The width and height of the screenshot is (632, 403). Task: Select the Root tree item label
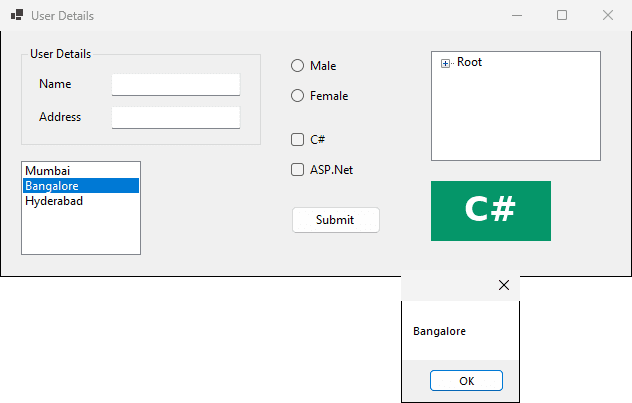pos(469,62)
